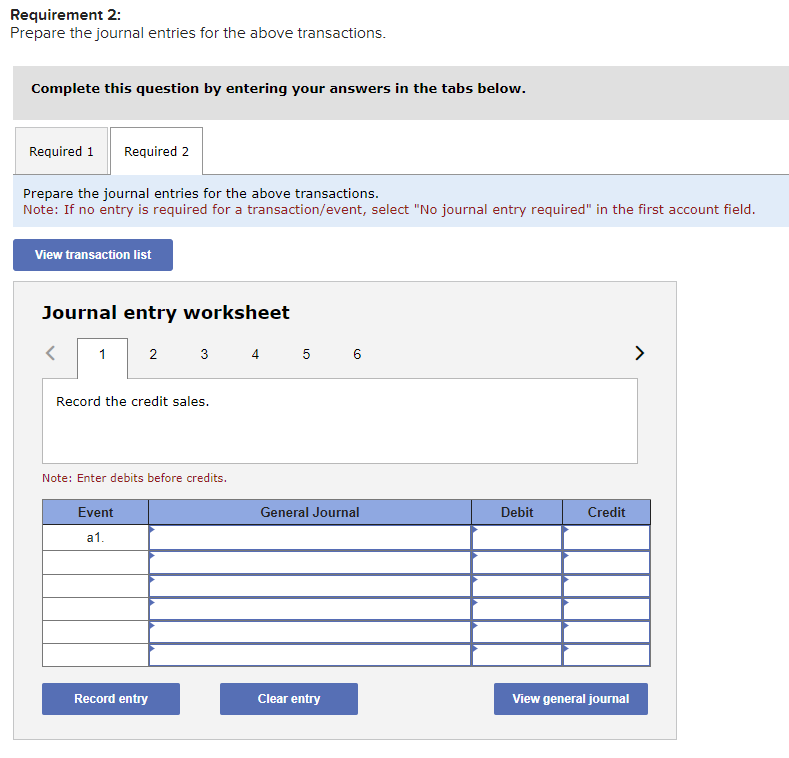This screenshot has width=789, height=758.
Task: Click the General Journal column header
Action: click(x=310, y=512)
